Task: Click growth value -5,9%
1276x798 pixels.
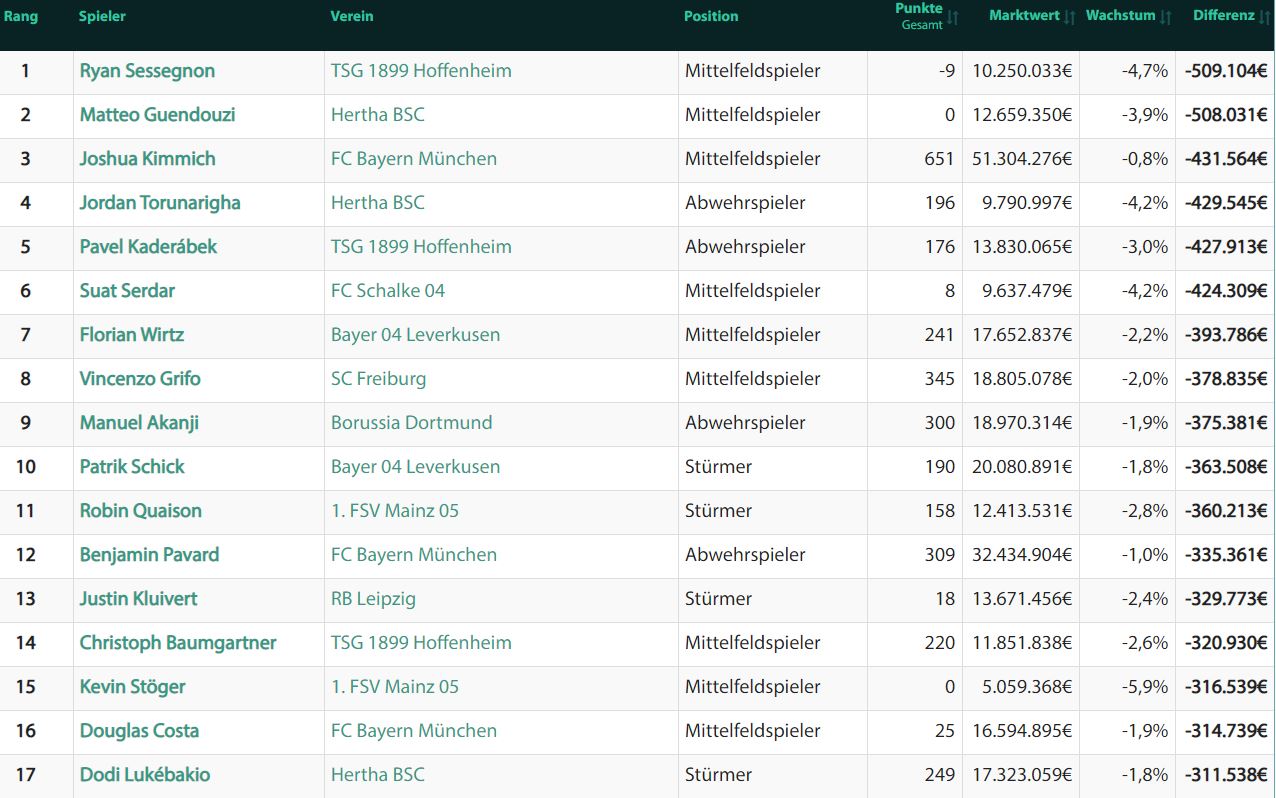Action: (x=1145, y=687)
